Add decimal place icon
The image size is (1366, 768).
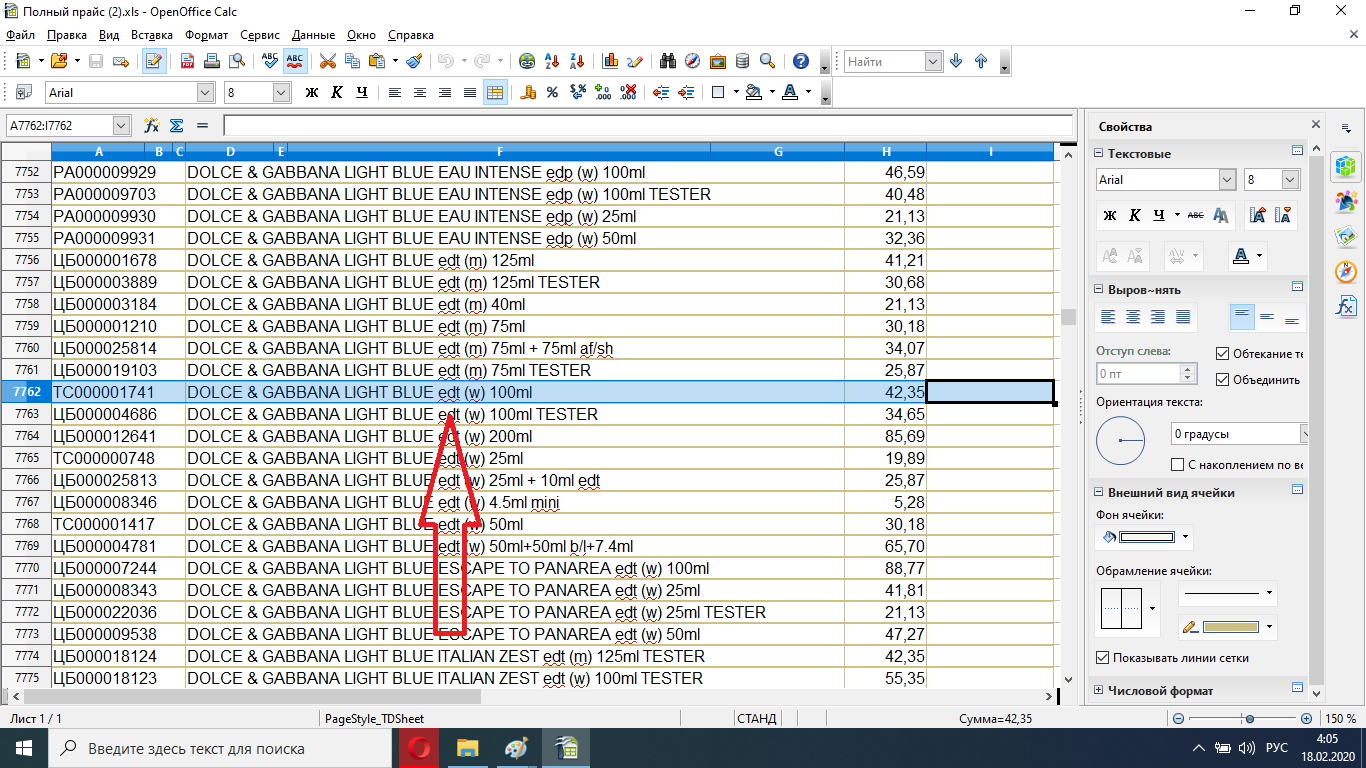click(x=602, y=92)
